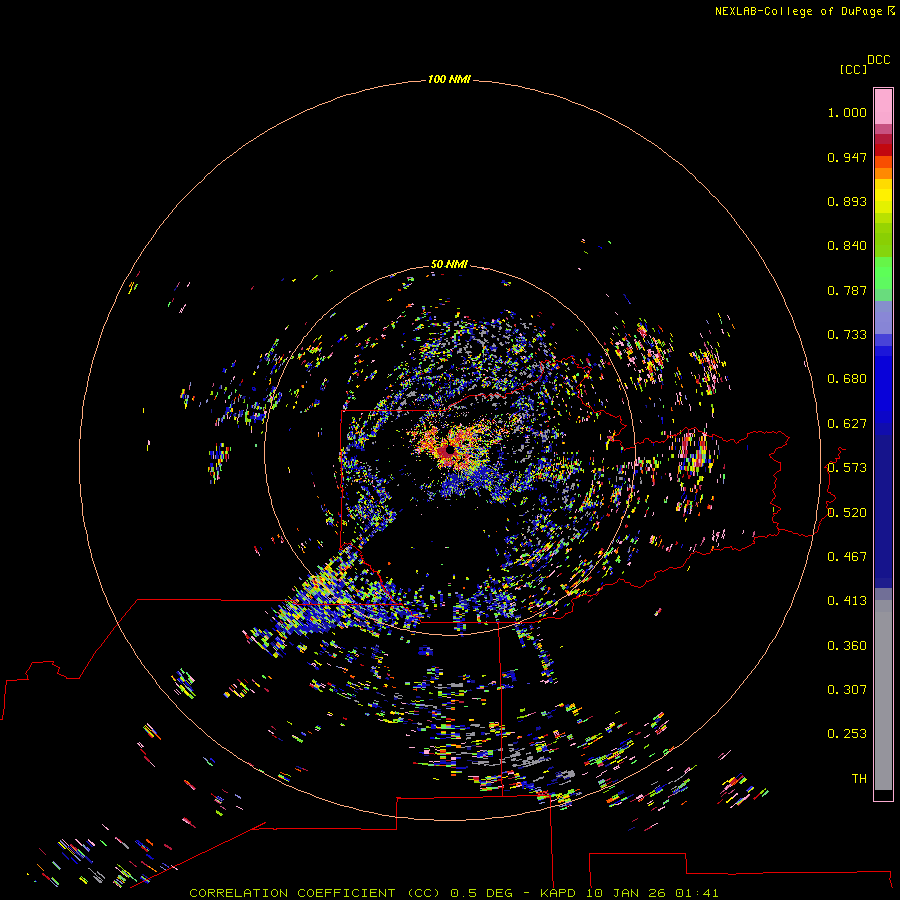This screenshot has width=900, height=900.
Task: Click the 0.307 scale value
Action: click(847, 690)
